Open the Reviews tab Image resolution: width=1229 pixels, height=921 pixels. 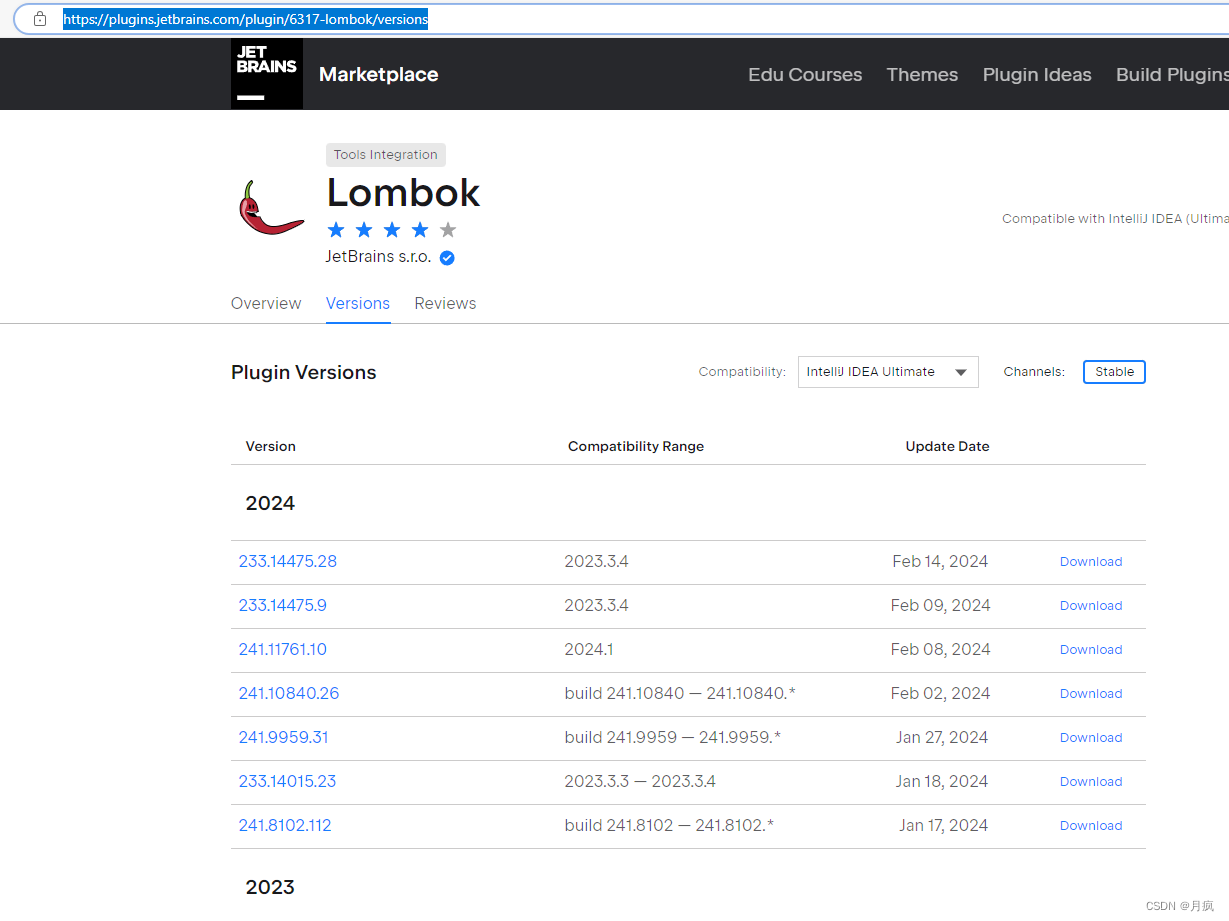[445, 303]
